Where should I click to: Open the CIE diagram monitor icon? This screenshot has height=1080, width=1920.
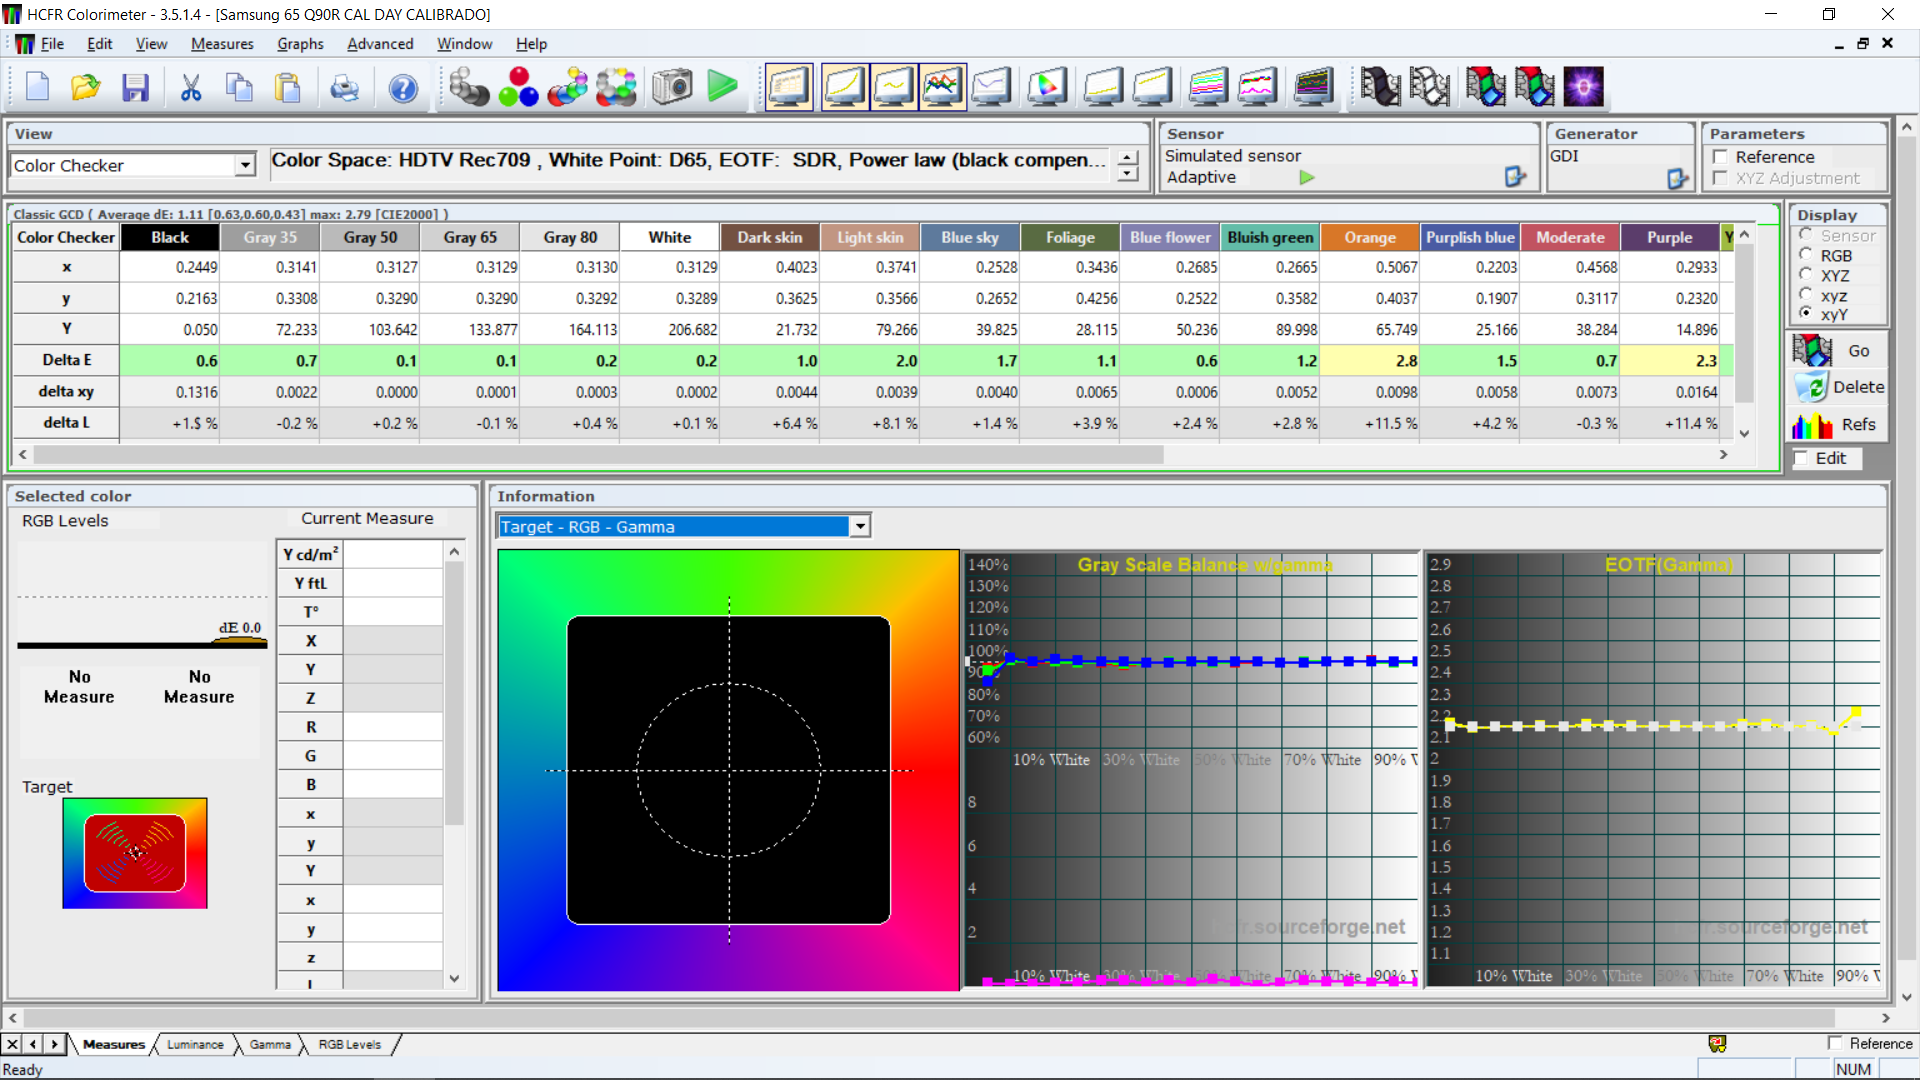coord(1046,87)
